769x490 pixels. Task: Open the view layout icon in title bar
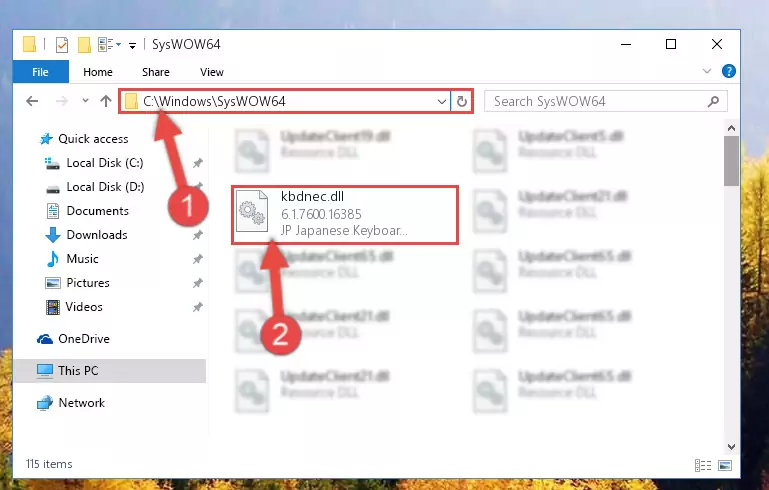[109, 45]
